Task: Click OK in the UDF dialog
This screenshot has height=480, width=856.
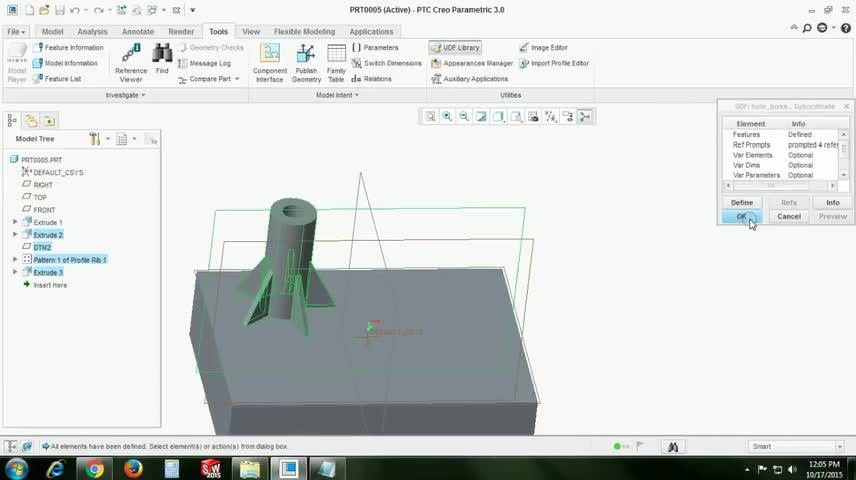Action: click(x=741, y=216)
